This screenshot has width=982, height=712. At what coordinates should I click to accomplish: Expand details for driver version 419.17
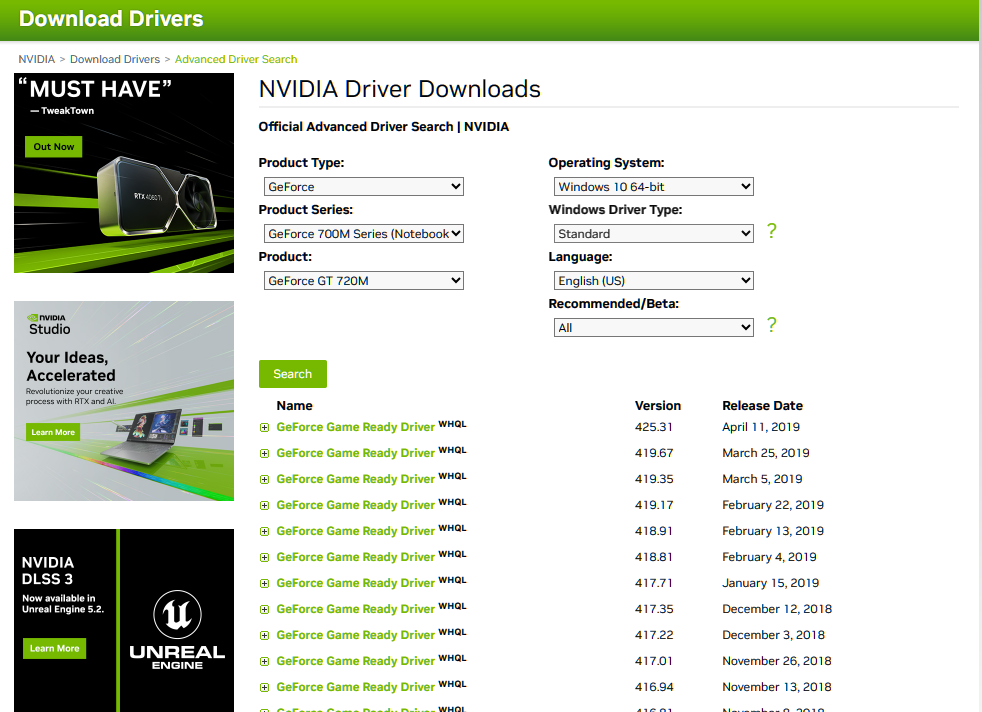tap(264, 505)
